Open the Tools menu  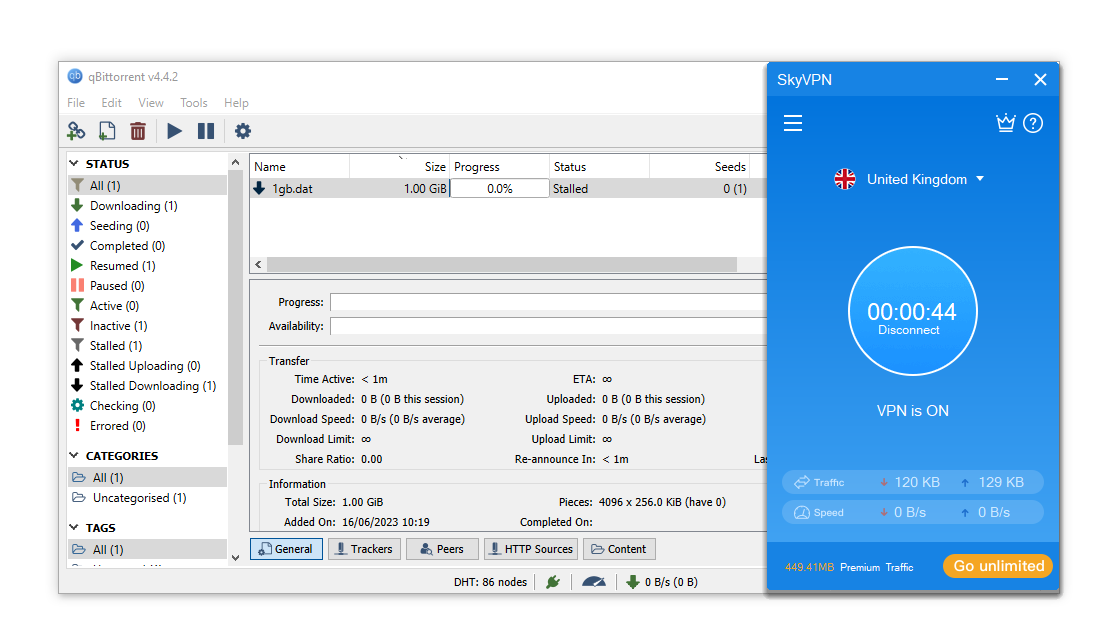pos(193,103)
